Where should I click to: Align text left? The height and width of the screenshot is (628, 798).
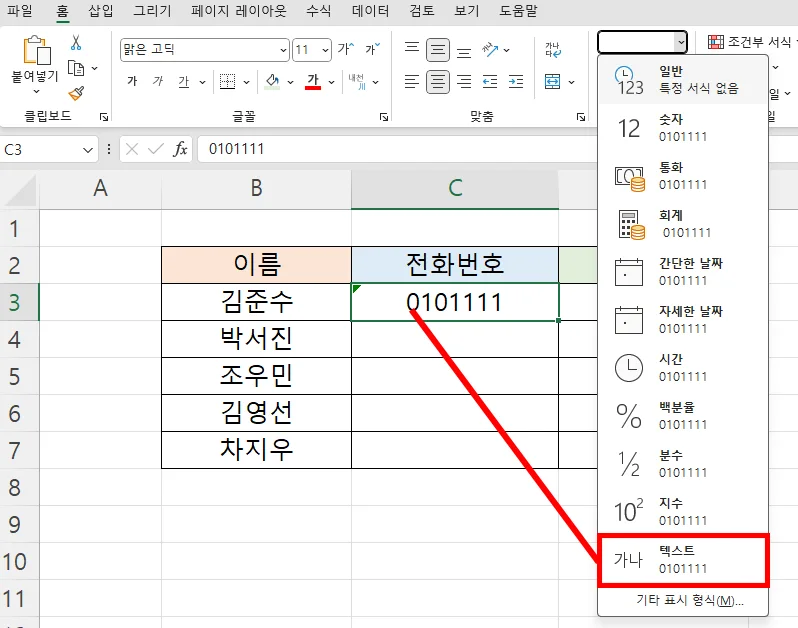[x=412, y=81]
